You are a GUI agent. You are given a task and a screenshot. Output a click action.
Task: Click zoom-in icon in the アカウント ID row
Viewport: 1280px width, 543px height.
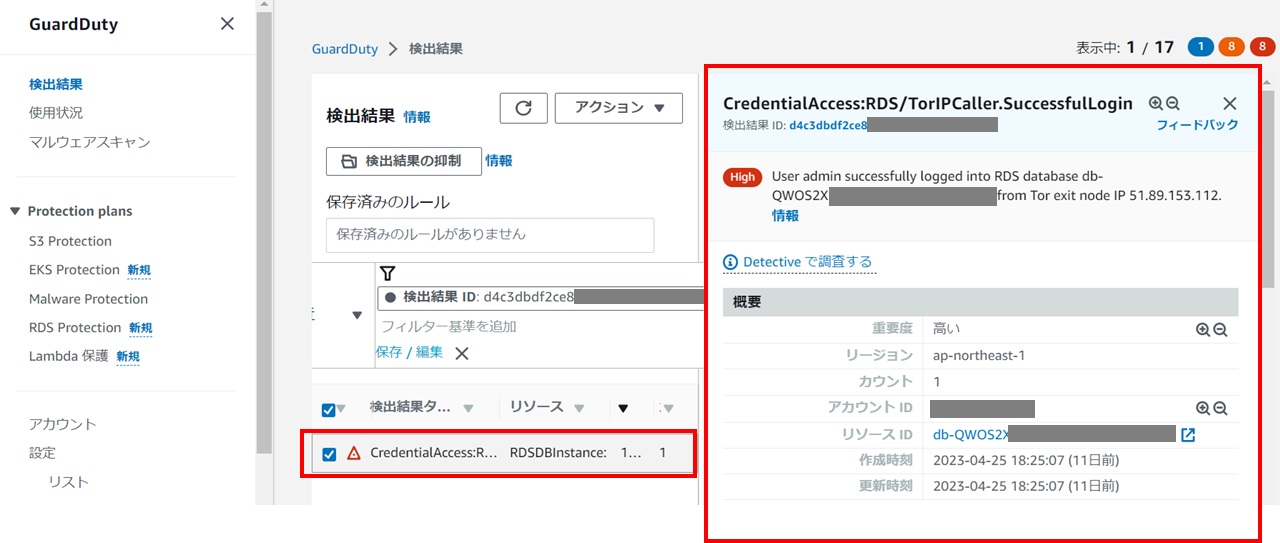coord(1203,408)
